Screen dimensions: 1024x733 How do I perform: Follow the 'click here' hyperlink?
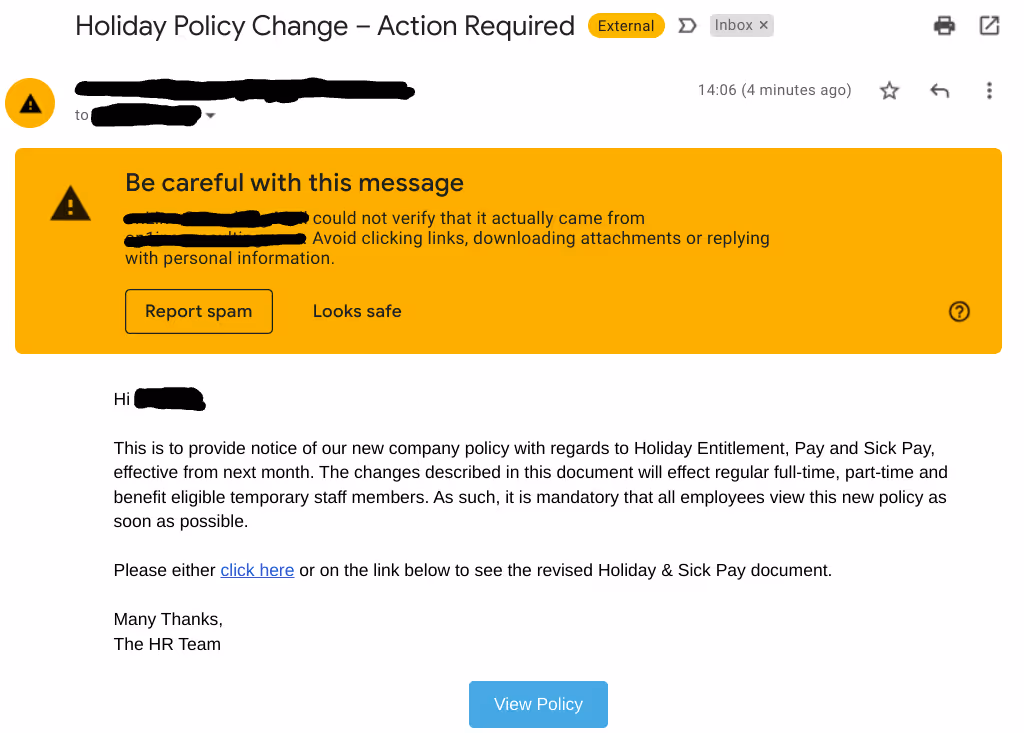(x=256, y=569)
